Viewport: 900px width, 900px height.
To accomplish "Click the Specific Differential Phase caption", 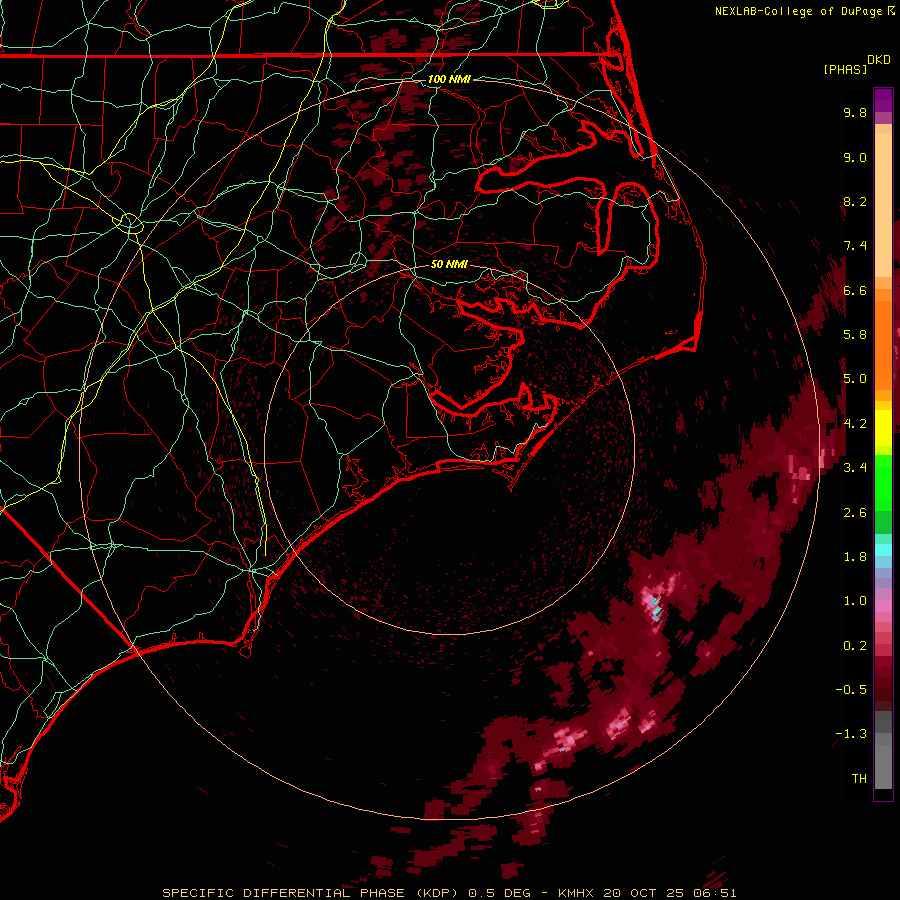I will tap(449, 893).
